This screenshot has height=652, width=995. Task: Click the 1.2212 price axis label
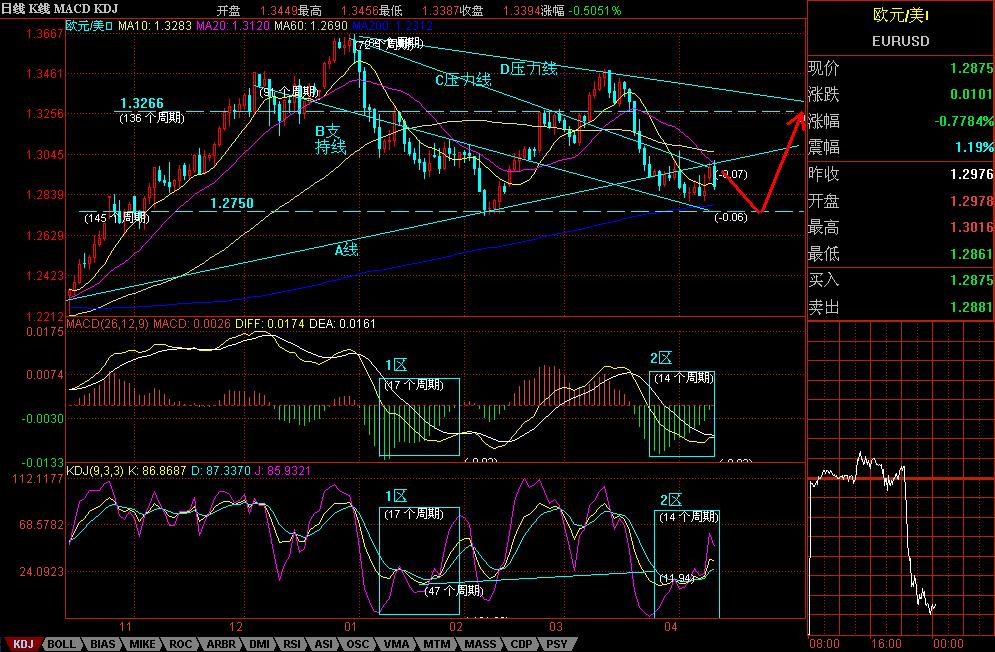(x=44, y=316)
